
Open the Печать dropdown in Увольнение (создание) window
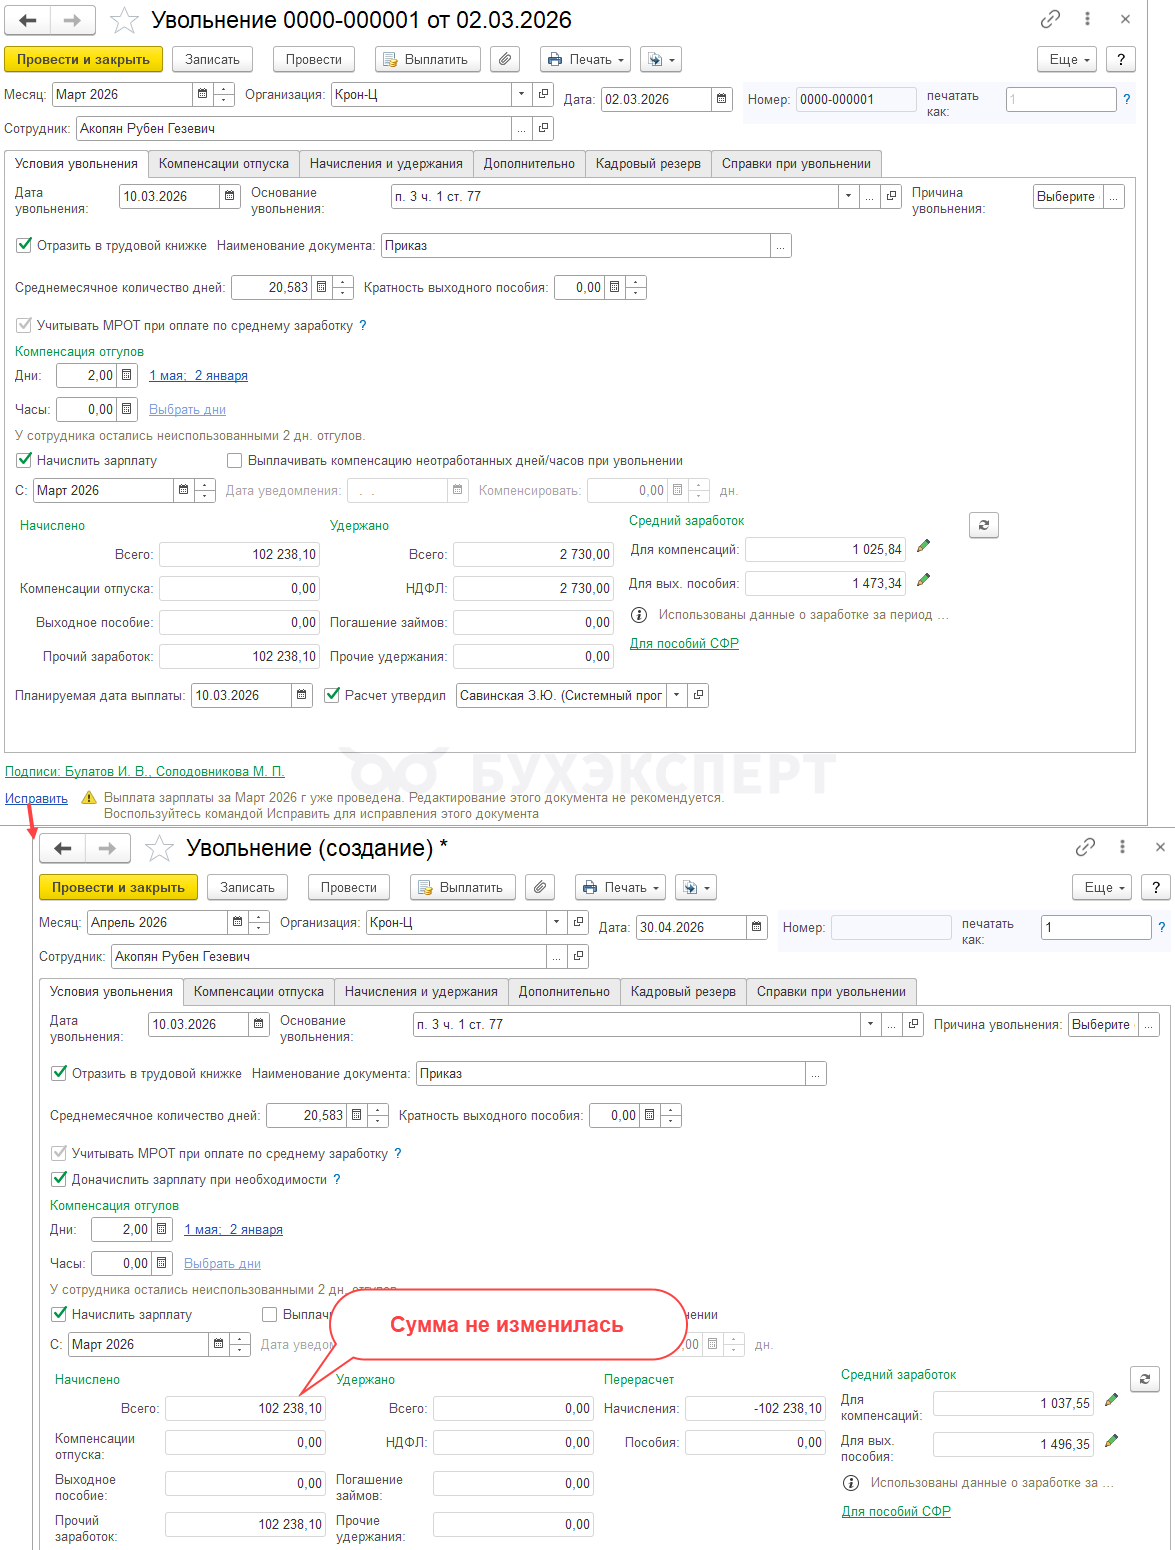point(620,888)
